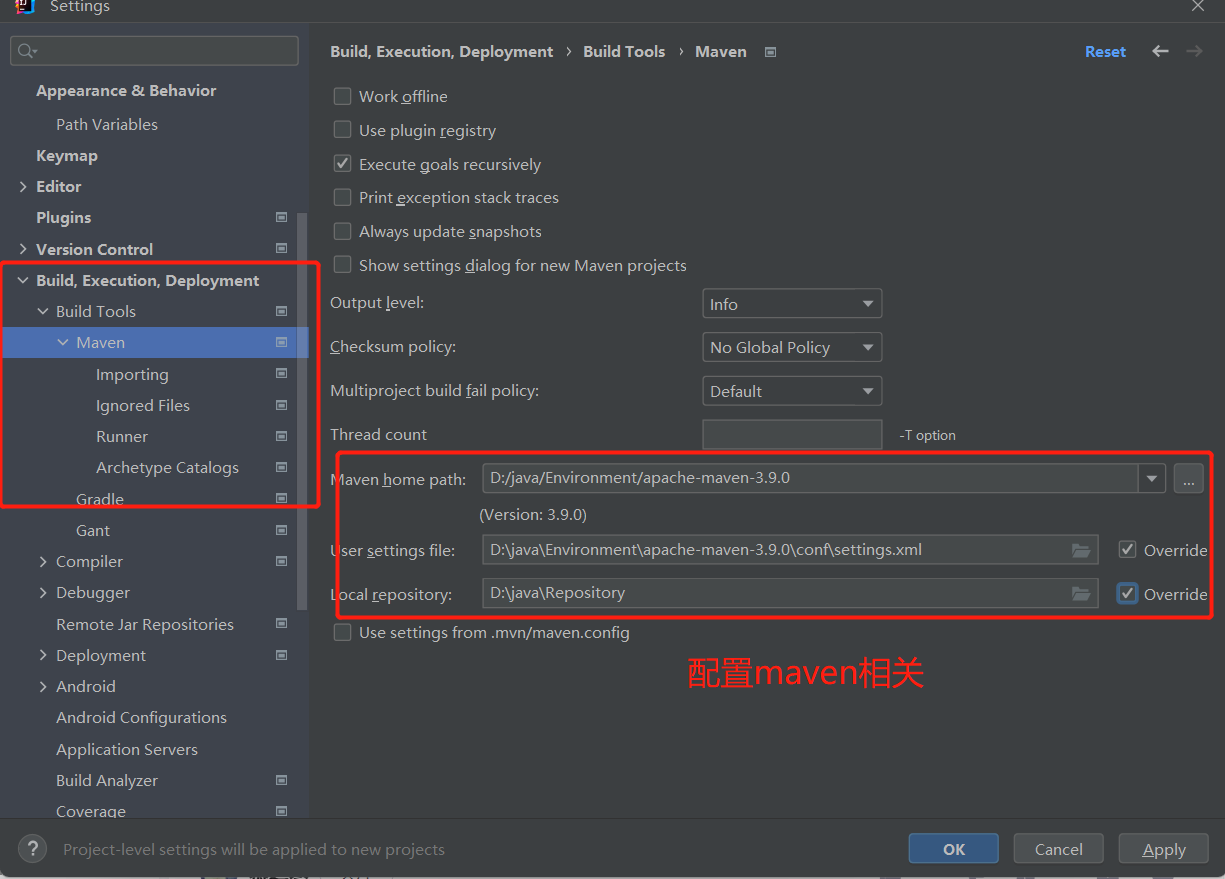The width and height of the screenshot is (1225, 879).
Task: Toggle Override for User settings file
Action: 1127,550
